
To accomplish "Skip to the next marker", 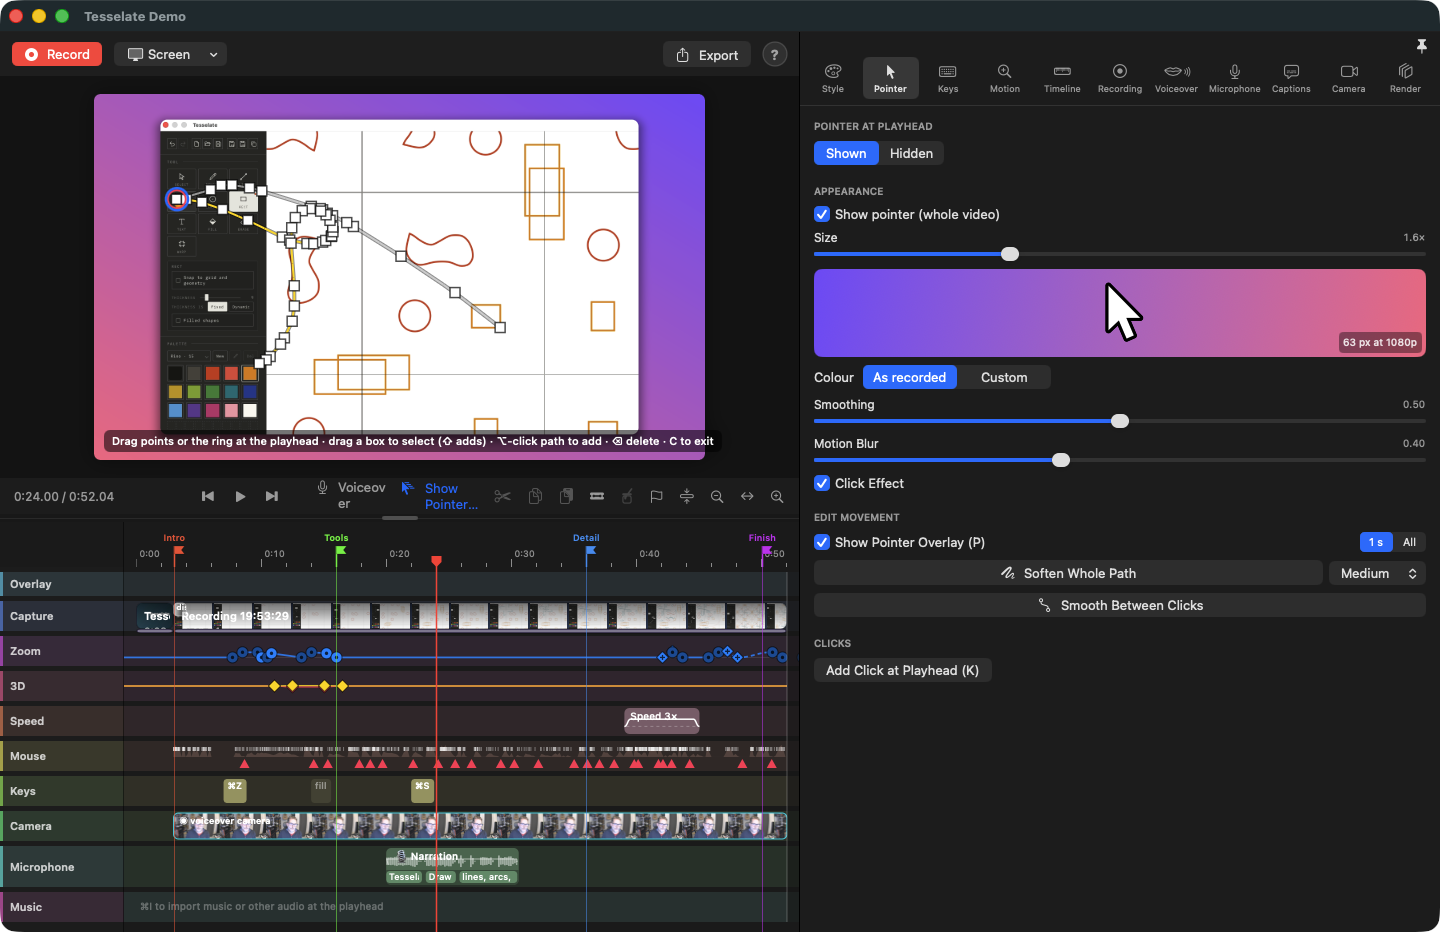I will tap(272, 496).
